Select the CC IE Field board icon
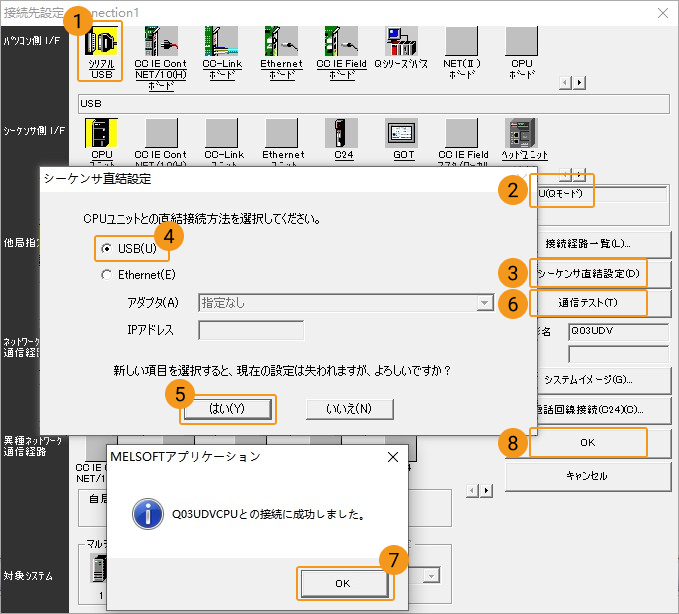Image resolution: width=679 pixels, height=614 pixels. [x=341, y=41]
